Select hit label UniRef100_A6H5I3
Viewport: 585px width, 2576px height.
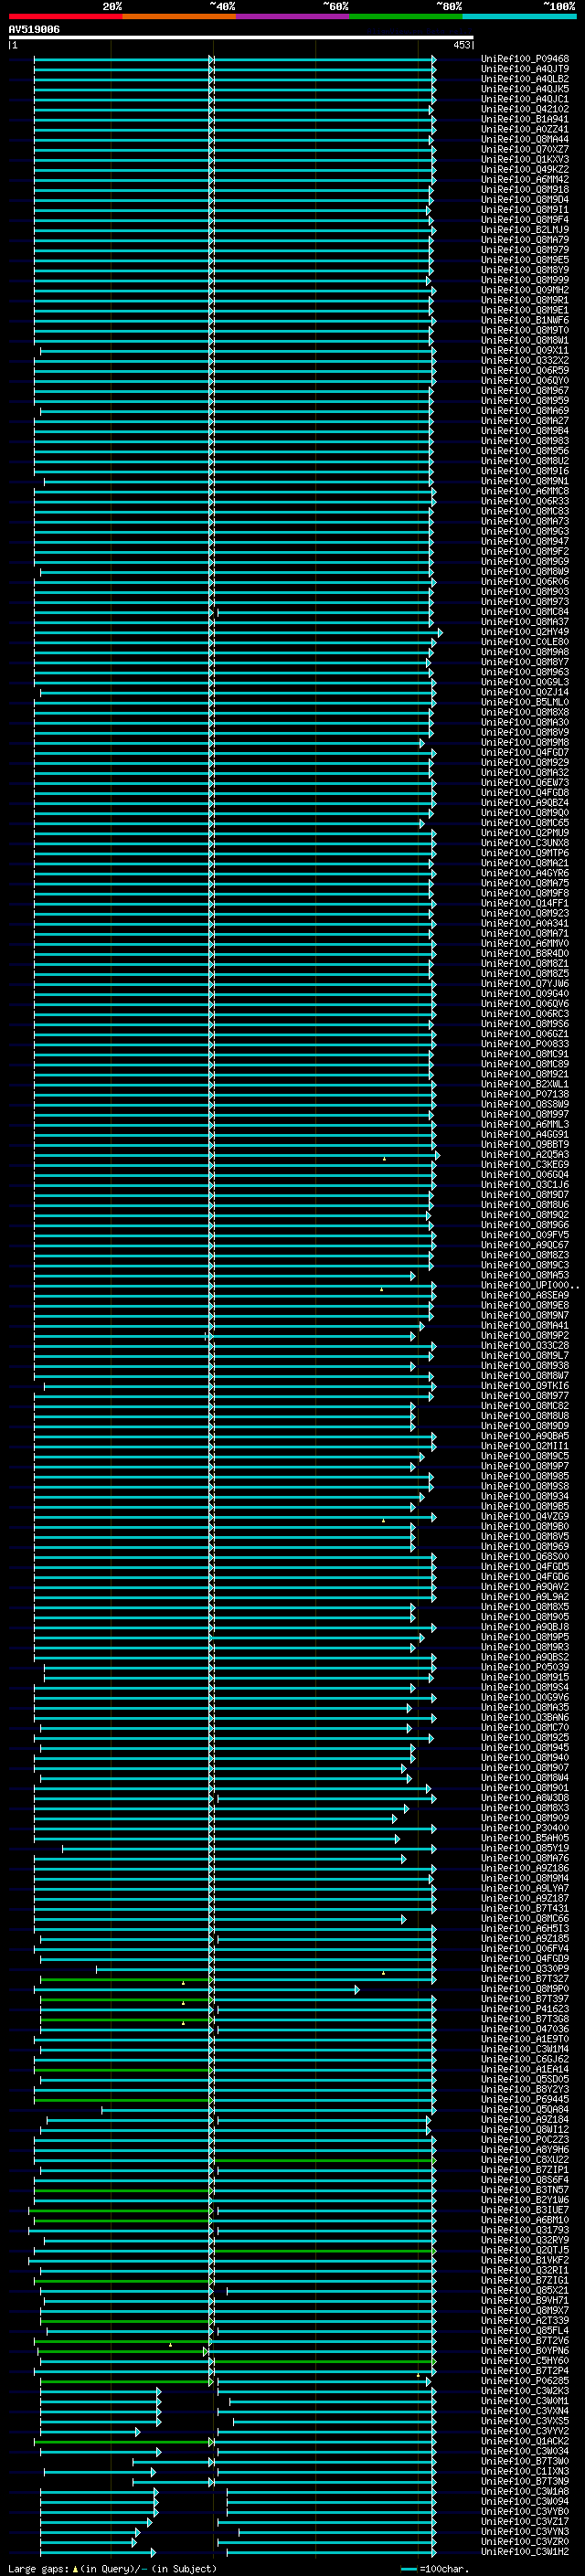click(x=525, y=1928)
